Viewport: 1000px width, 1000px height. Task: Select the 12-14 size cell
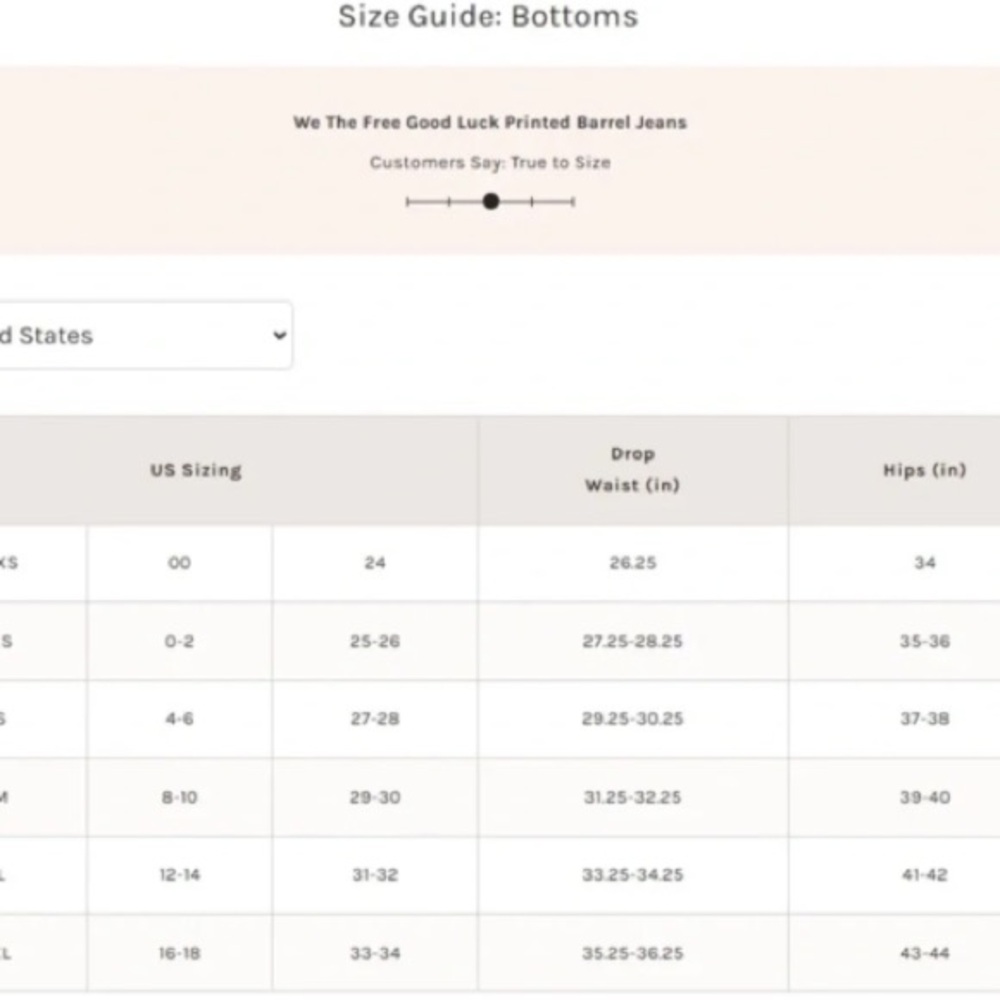coord(179,875)
